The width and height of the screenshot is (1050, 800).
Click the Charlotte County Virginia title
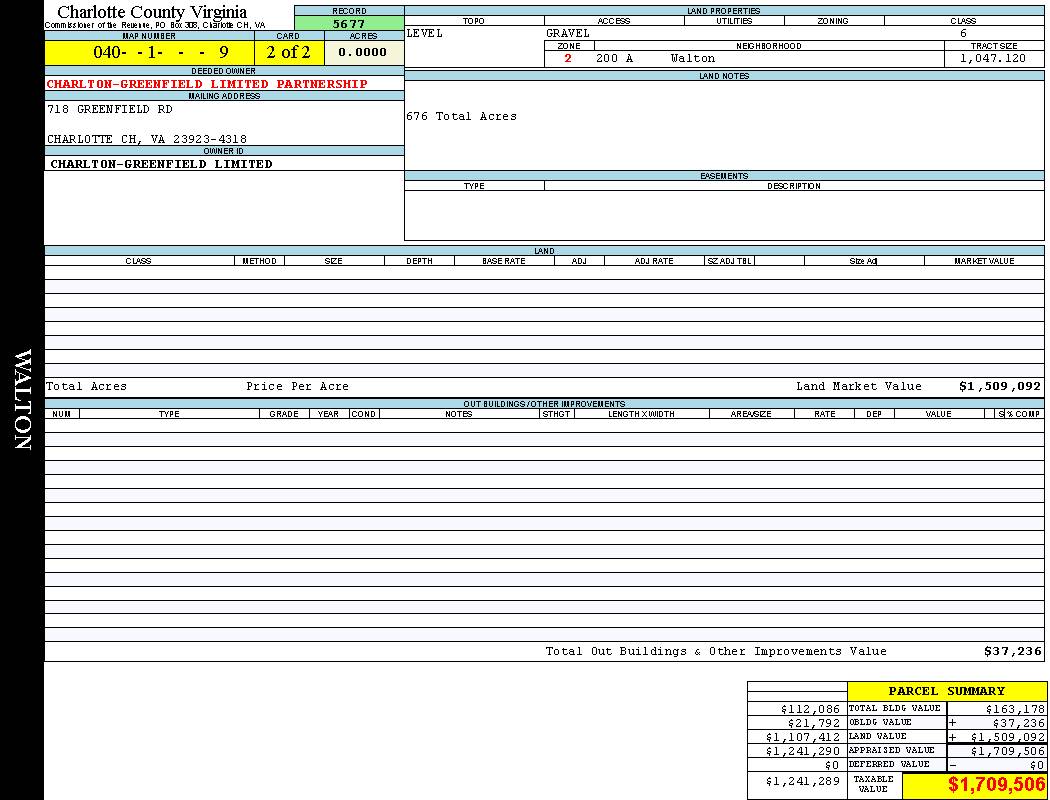(152, 12)
